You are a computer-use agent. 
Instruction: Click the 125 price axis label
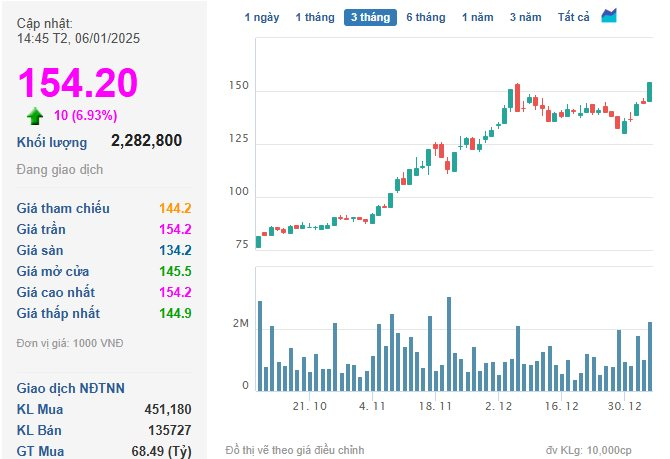tap(238, 138)
